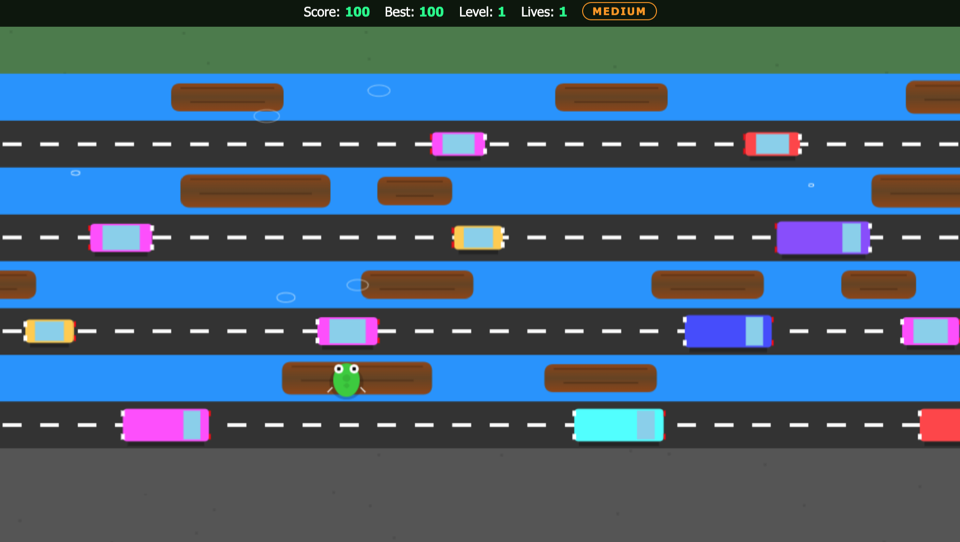Click the short log next to the longest log
This screenshot has height=542, width=960.
[414, 191]
